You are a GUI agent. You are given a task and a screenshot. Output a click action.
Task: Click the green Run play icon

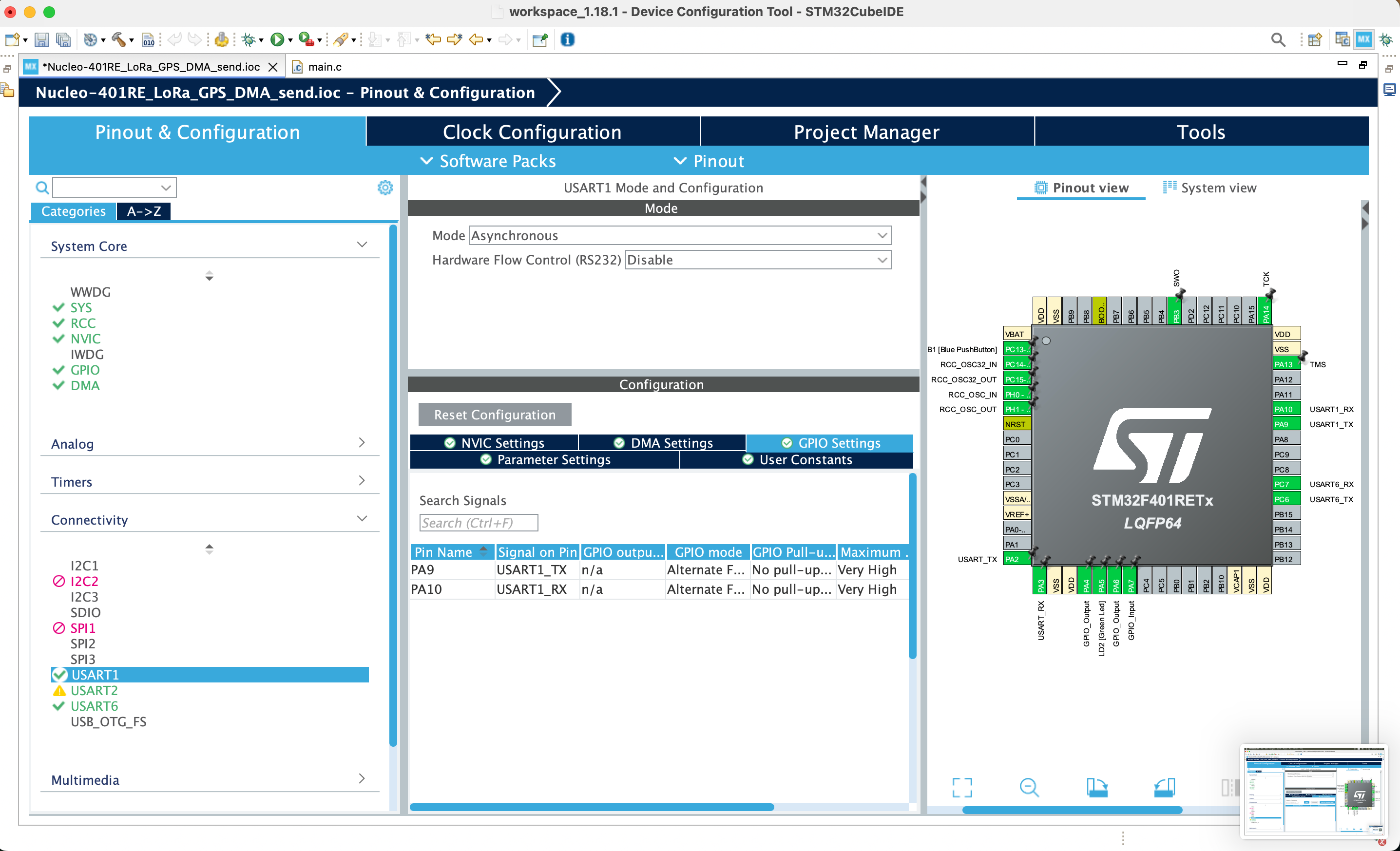[x=277, y=40]
